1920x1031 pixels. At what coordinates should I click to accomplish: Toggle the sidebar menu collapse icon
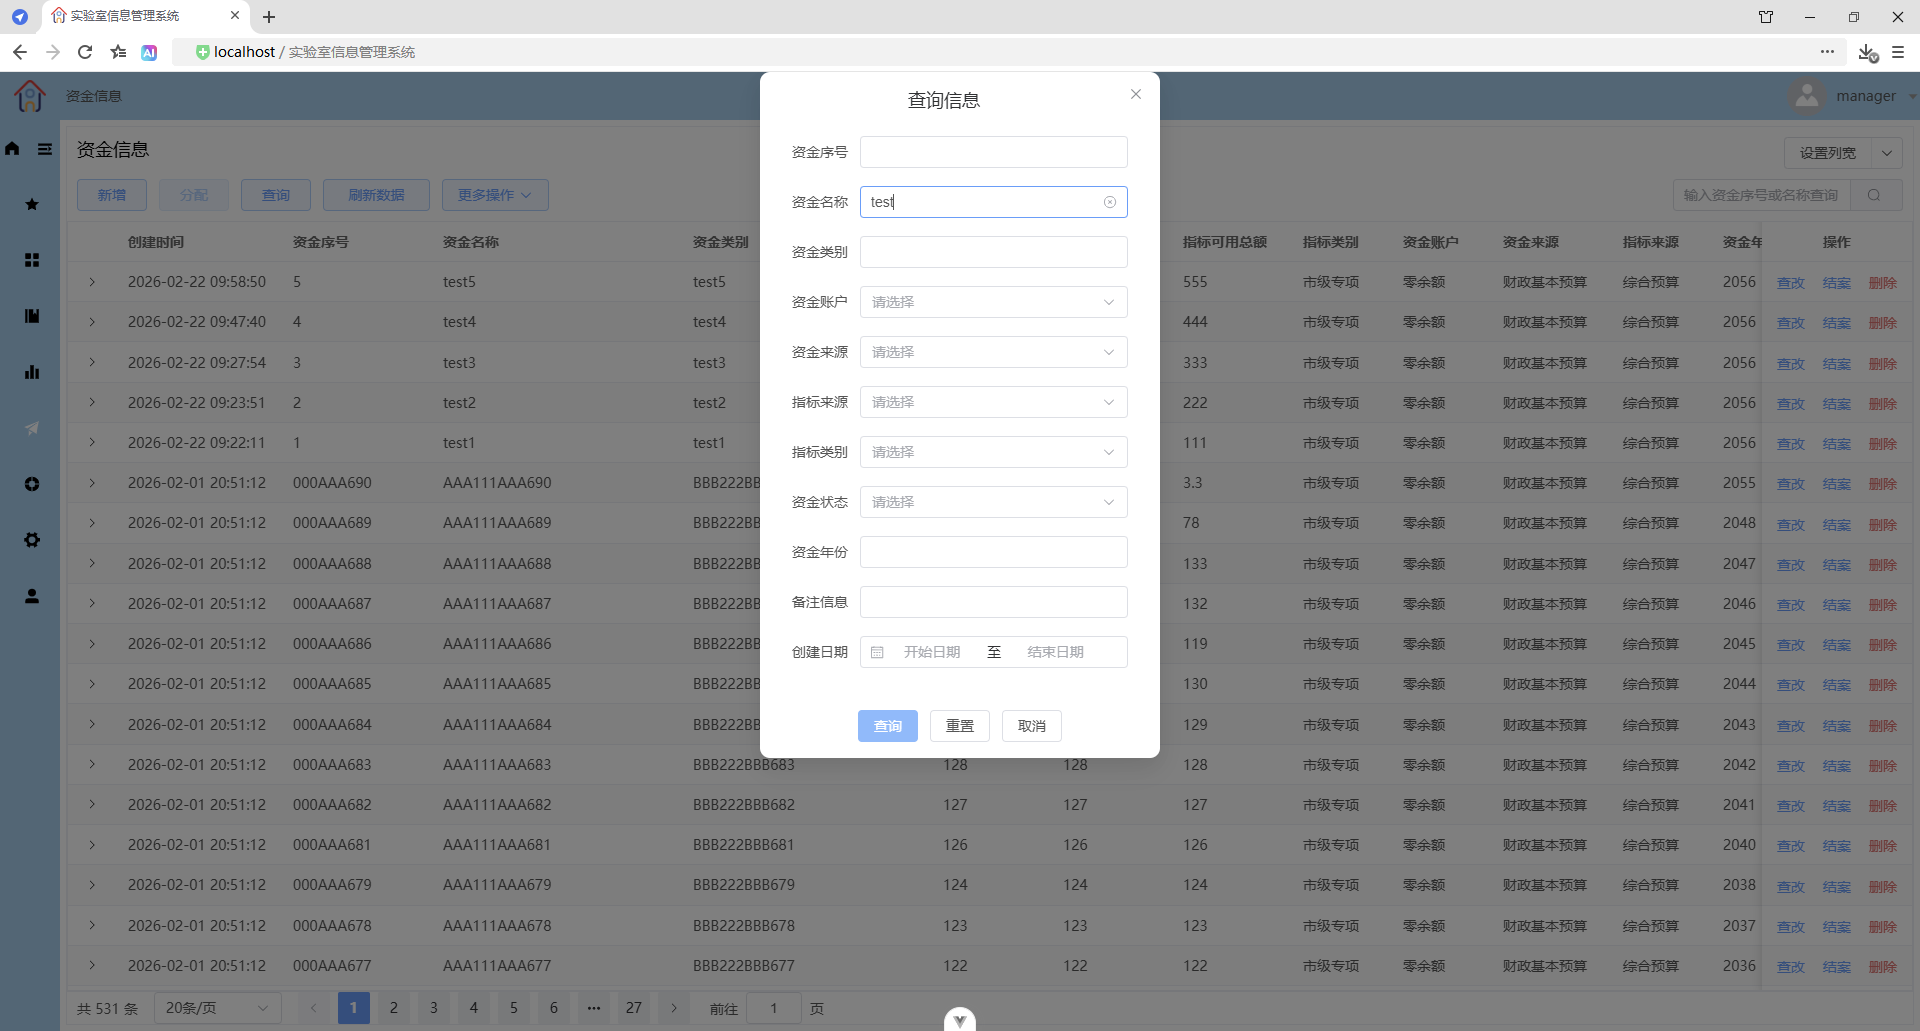[x=45, y=149]
